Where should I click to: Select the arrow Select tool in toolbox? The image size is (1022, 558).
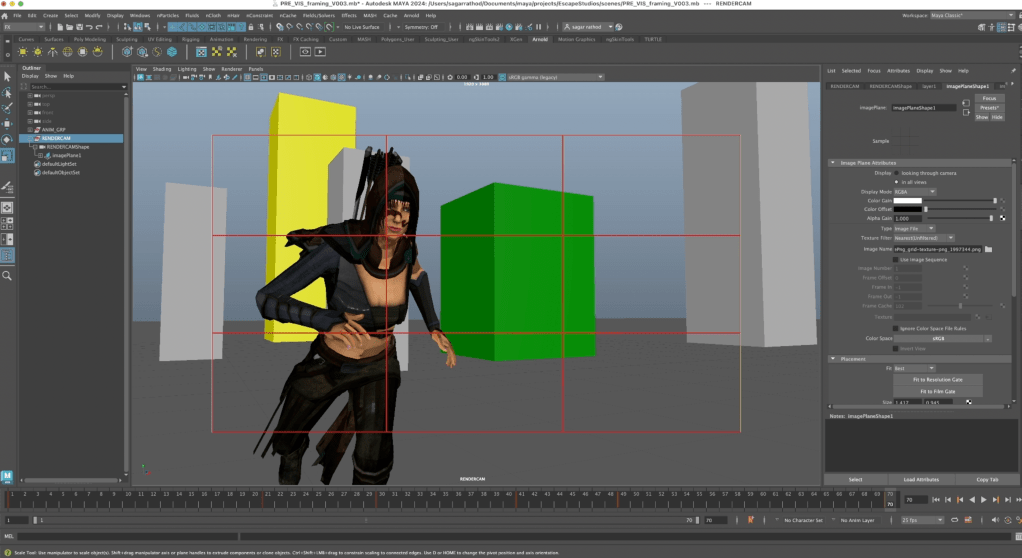(7, 75)
